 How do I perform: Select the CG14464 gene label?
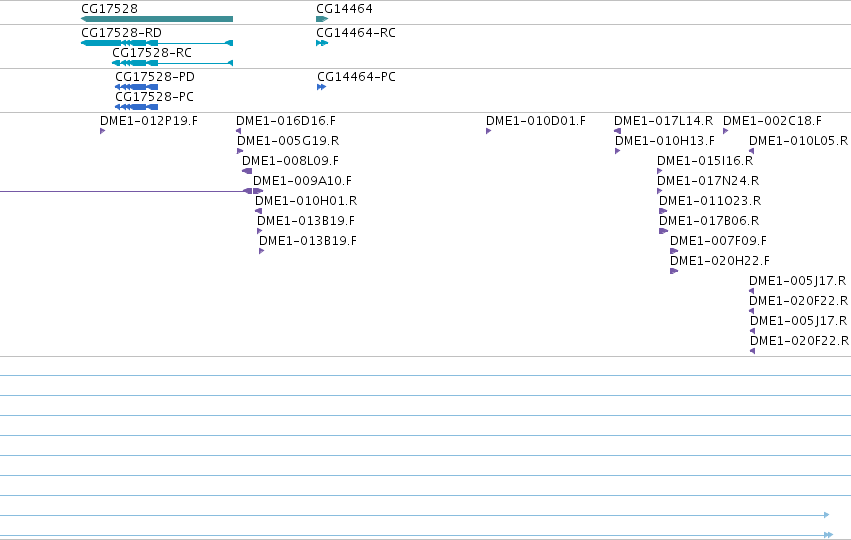pos(344,9)
